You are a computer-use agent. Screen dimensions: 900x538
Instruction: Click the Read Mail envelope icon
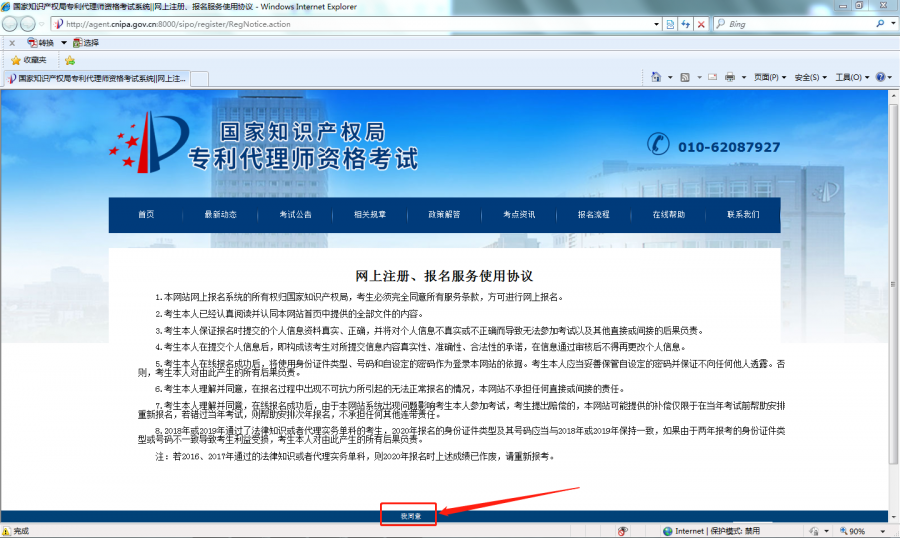coord(712,77)
